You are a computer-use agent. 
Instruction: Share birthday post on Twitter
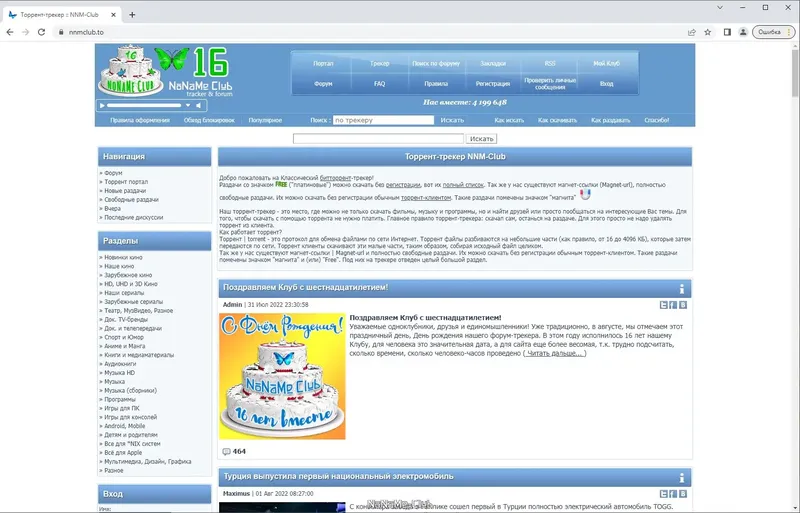point(663,305)
